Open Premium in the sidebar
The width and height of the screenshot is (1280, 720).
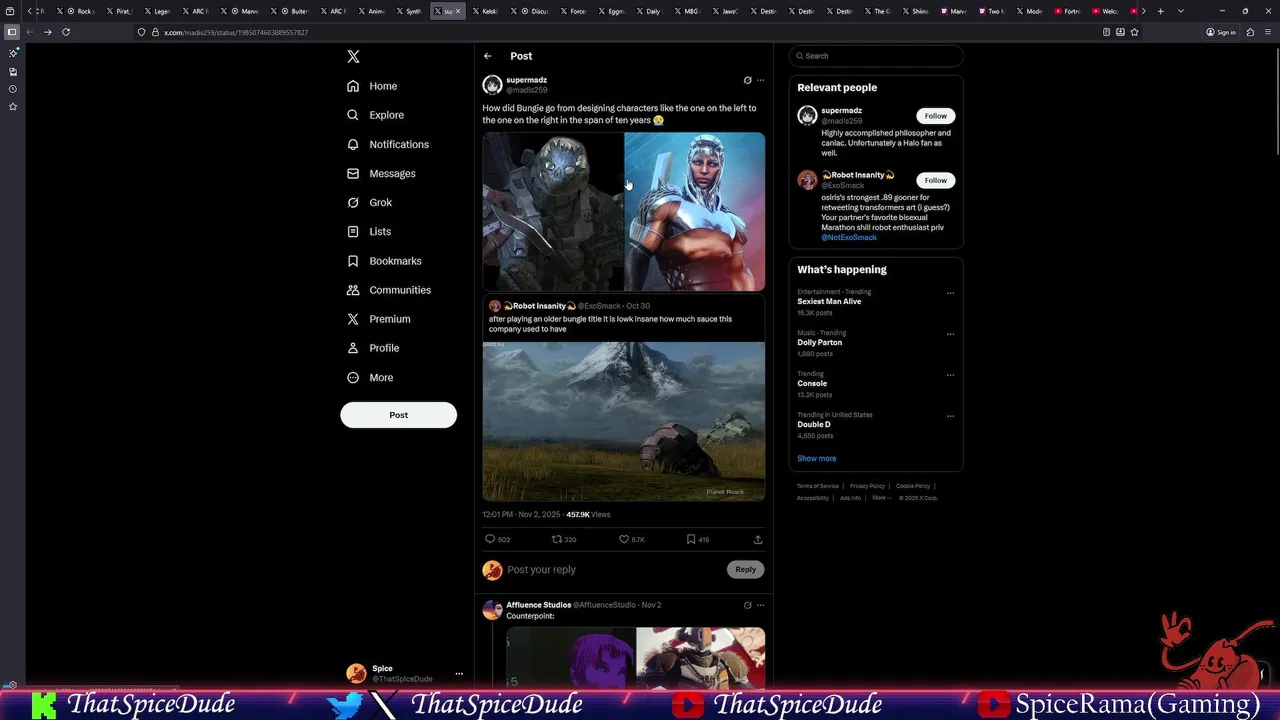pos(379,319)
